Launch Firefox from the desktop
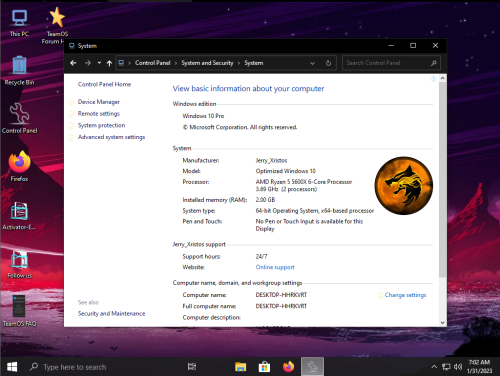 pyautogui.click(x=19, y=166)
